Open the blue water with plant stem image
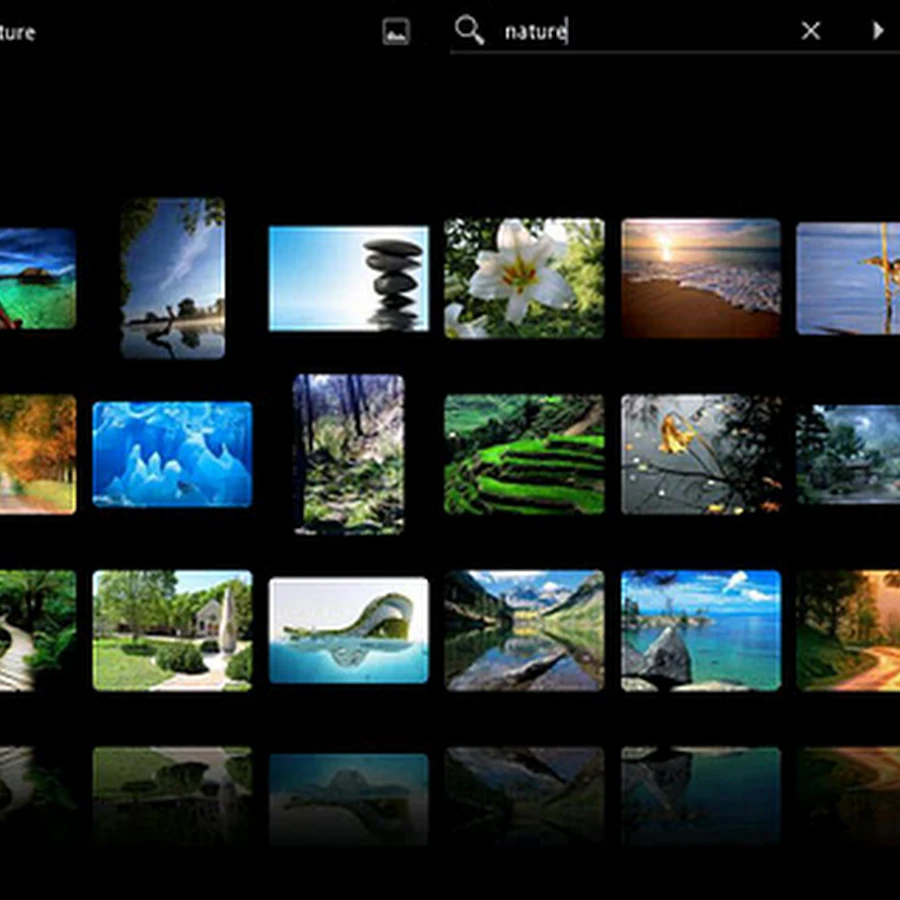The width and height of the screenshot is (900, 900). [848, 278]
